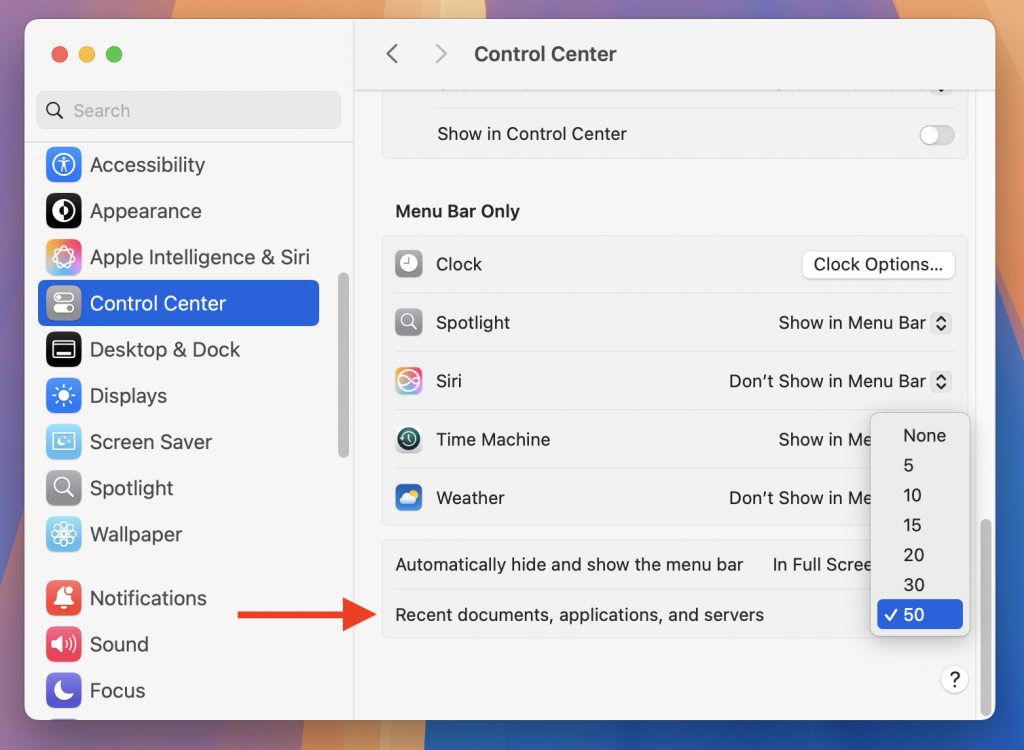Click the back navigation arrow
This screenshot has width=1024, height=750.
click(392, 54)
